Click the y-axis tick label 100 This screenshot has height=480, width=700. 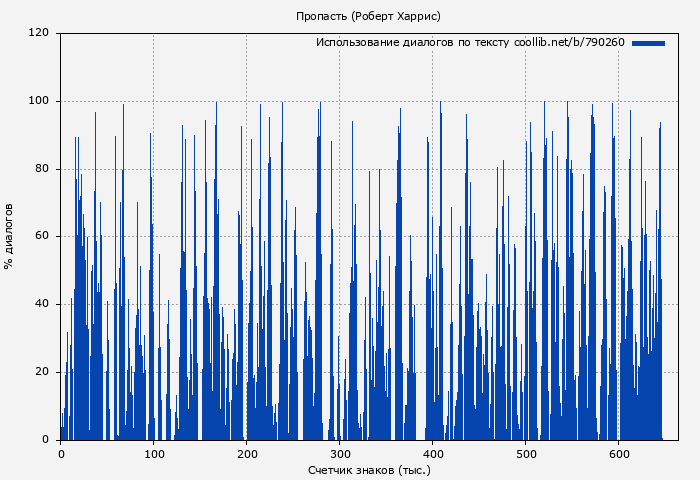coord(39,101)
